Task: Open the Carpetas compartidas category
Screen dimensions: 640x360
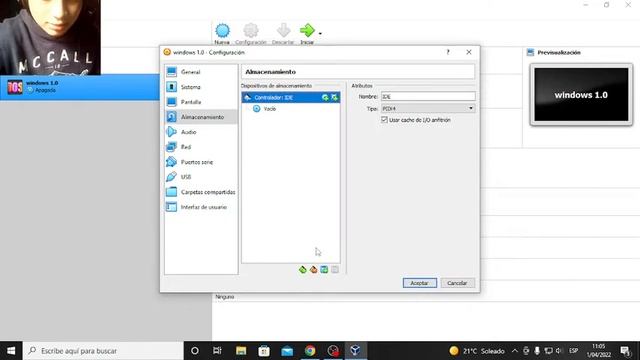Action: [x=201, y=192]
